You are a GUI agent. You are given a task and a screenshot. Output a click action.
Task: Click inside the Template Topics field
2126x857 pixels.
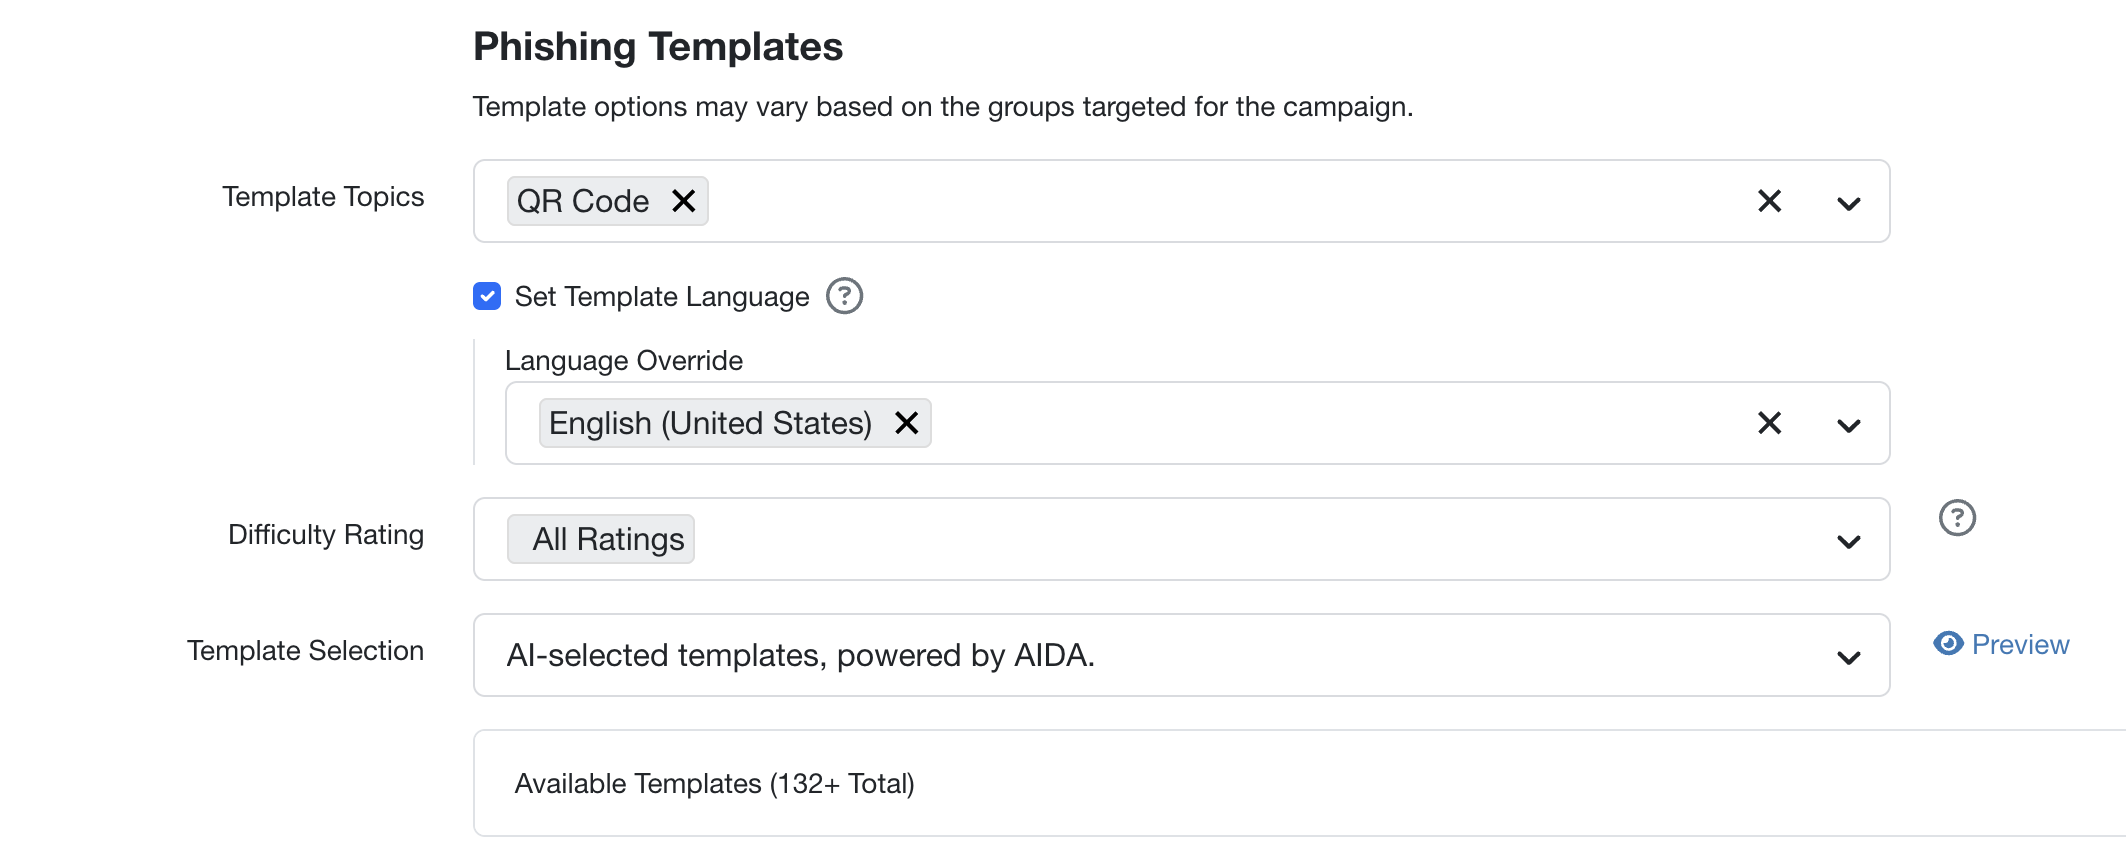tap(1200, 201)
